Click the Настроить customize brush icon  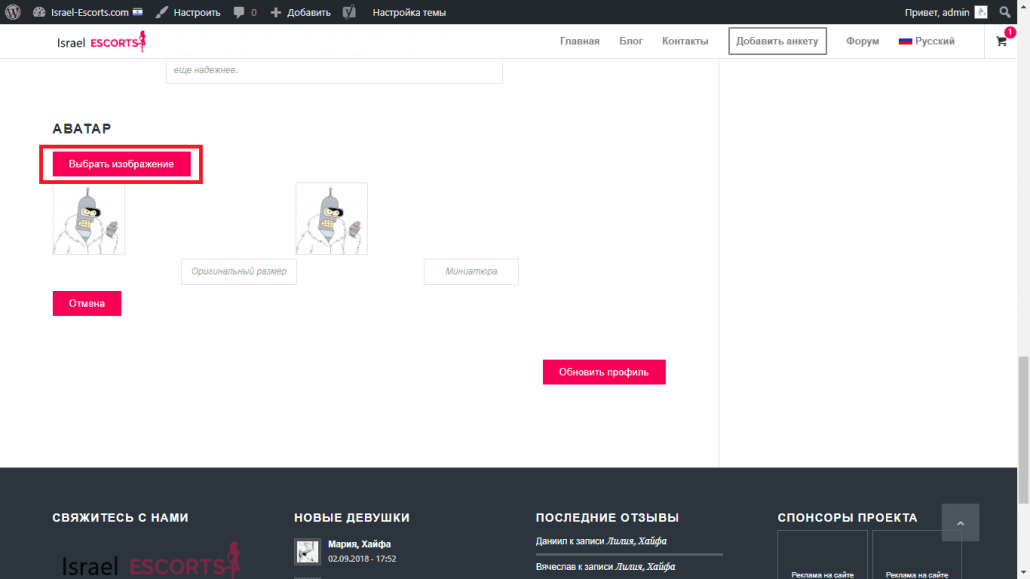[162, 12]
